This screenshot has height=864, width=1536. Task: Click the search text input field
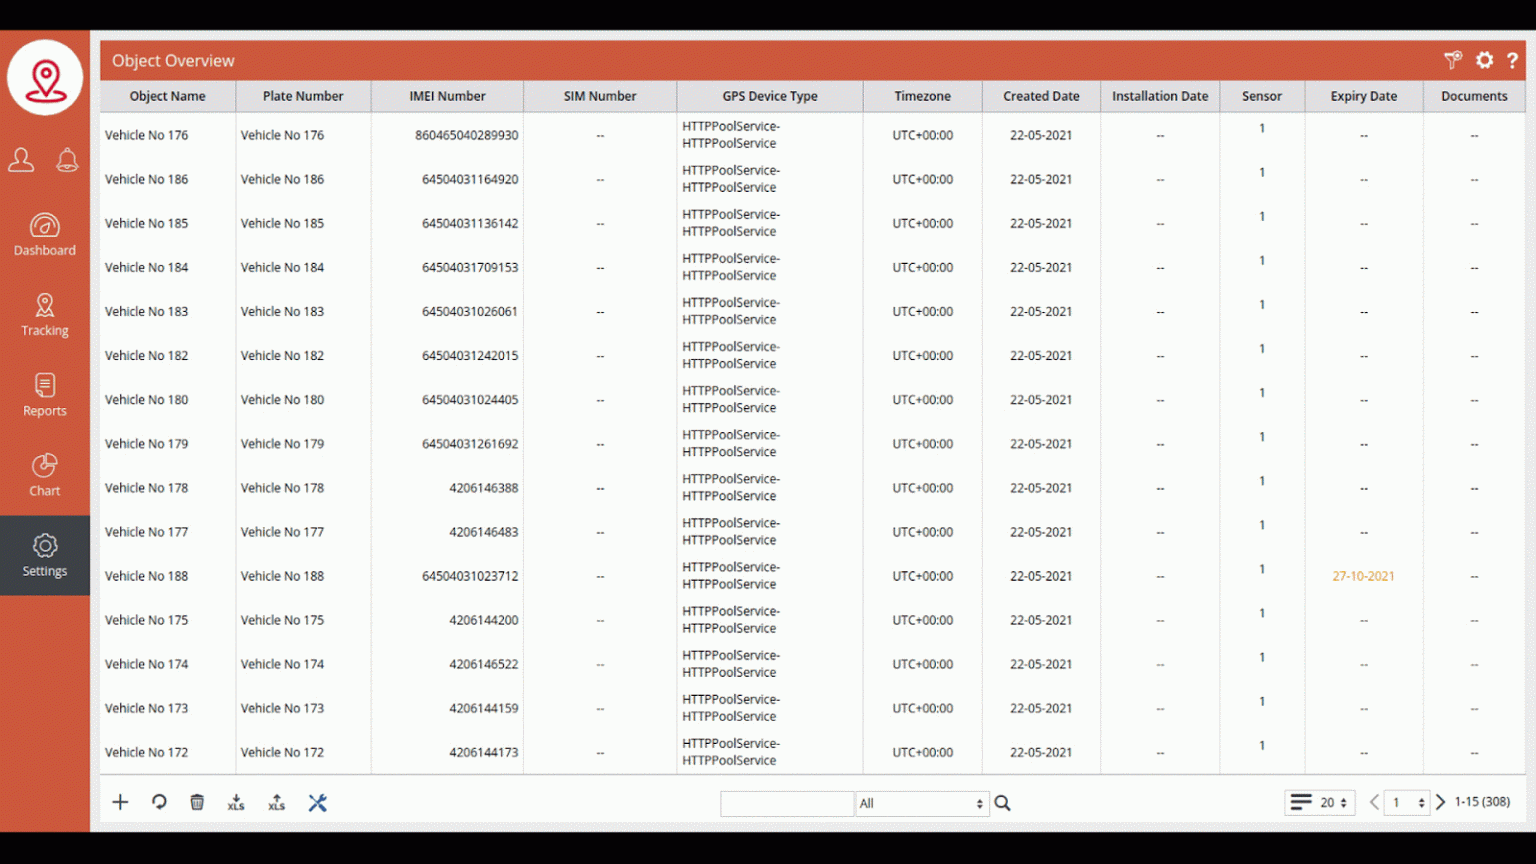coord(787,803)
